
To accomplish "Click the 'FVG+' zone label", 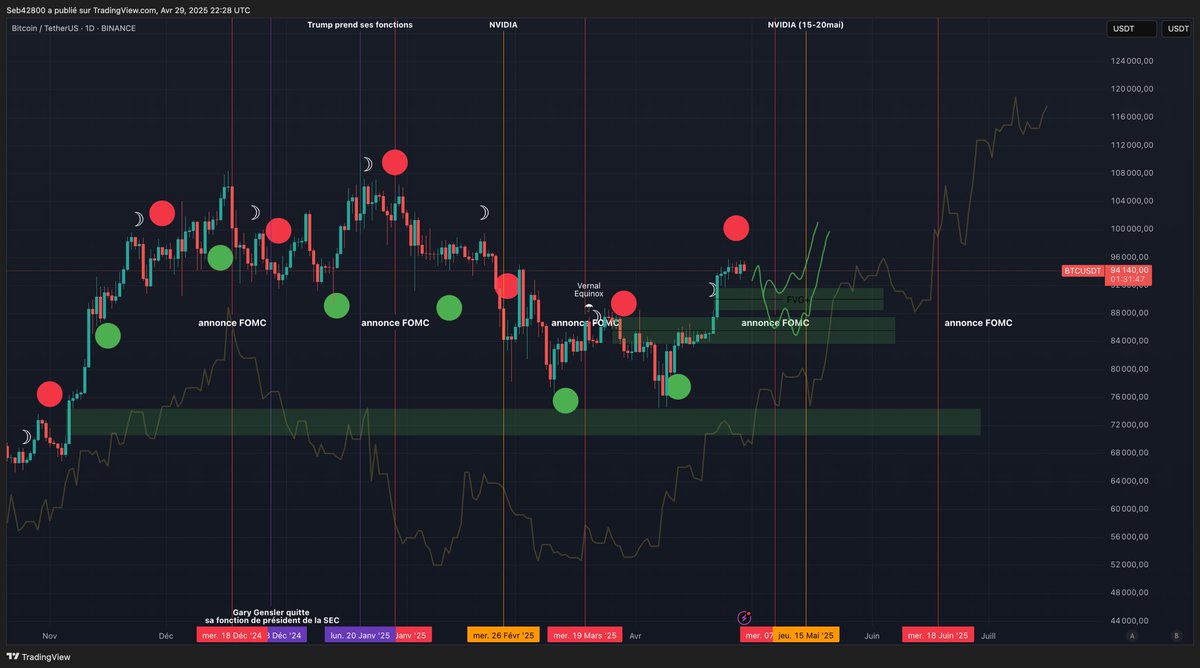I will tap(797, 299).
